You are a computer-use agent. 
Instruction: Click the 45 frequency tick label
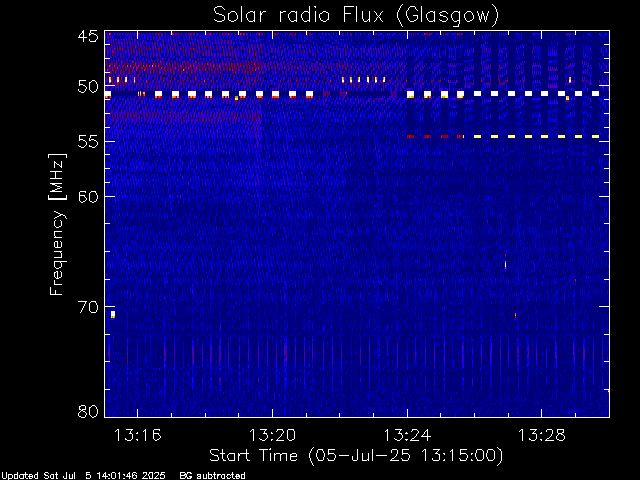point(88,36)
